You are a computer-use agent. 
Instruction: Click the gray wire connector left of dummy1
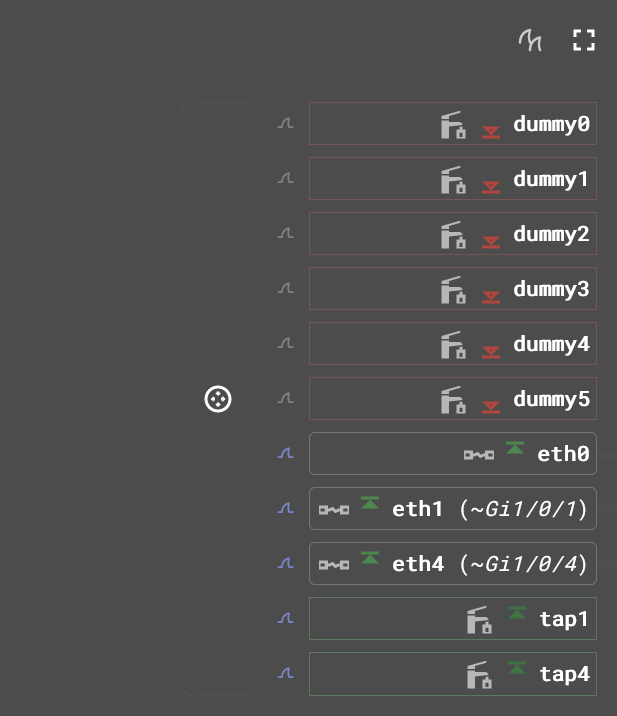pyautogui.click(x=286, y=178)
